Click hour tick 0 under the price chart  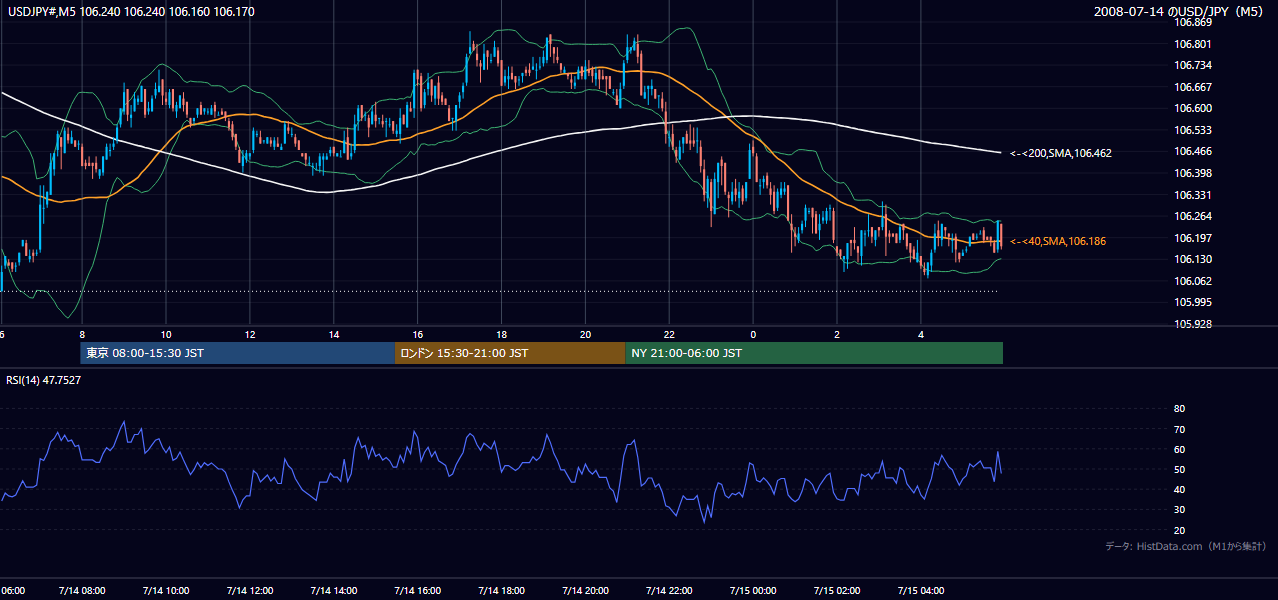coord(754,335)
